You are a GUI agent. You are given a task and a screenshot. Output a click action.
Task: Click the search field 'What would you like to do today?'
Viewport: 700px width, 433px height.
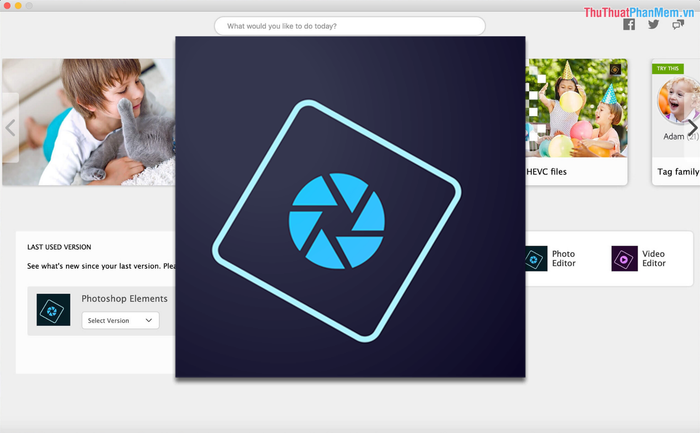(x=350, y=26)
